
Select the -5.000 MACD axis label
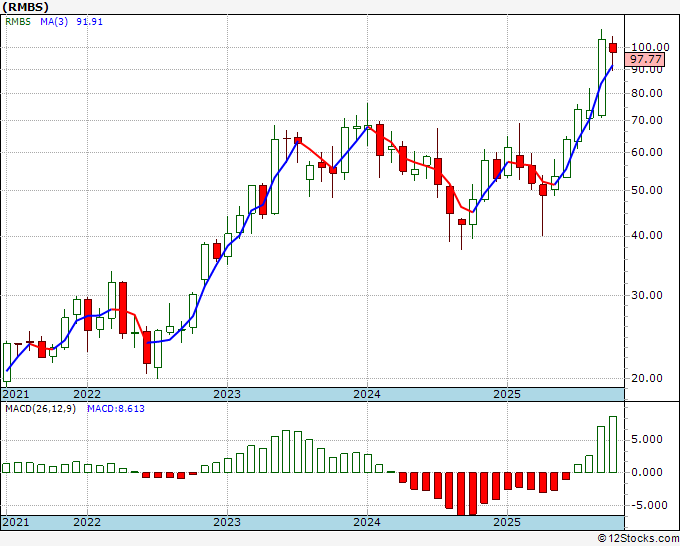[x=647, y=505]
